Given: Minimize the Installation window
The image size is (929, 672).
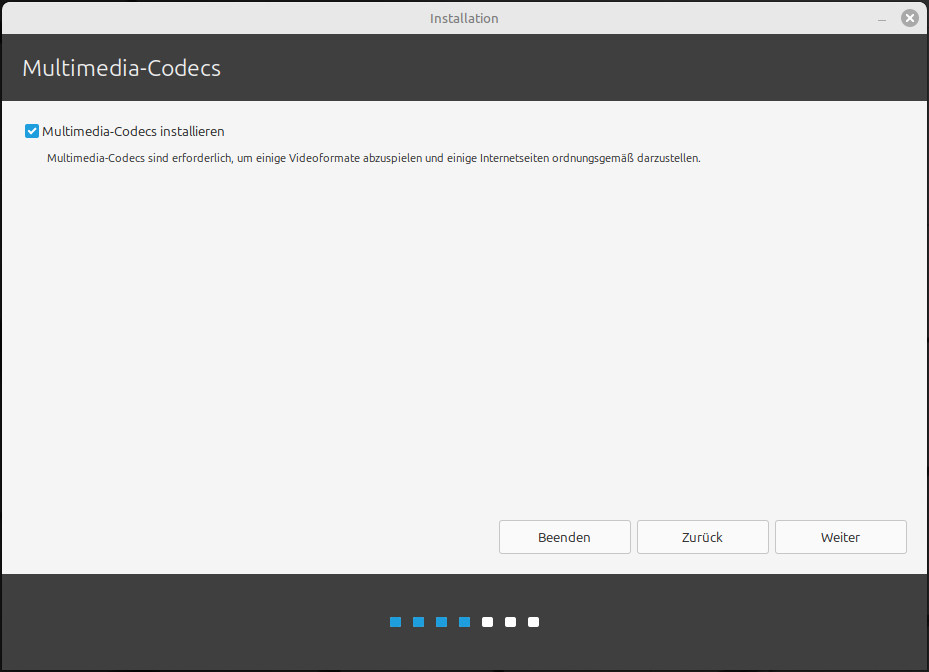Looking at the screenshot, I should tap(882, 19).
